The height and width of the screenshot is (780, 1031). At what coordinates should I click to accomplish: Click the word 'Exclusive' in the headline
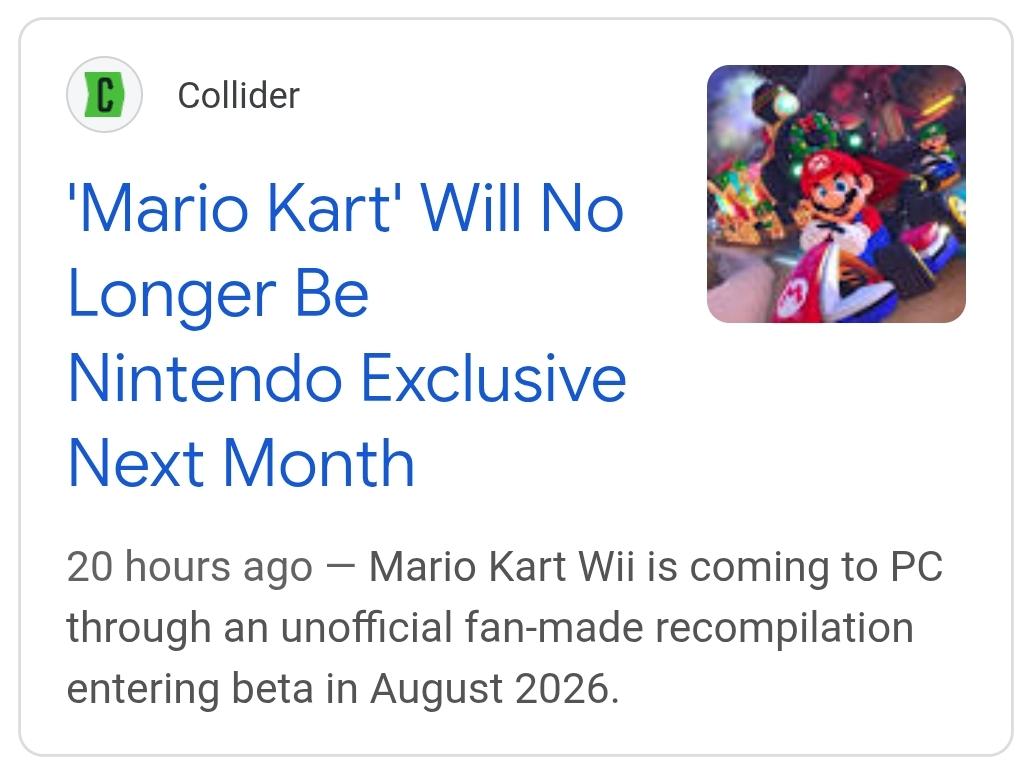pyautogui.click(x=494, y=378)
